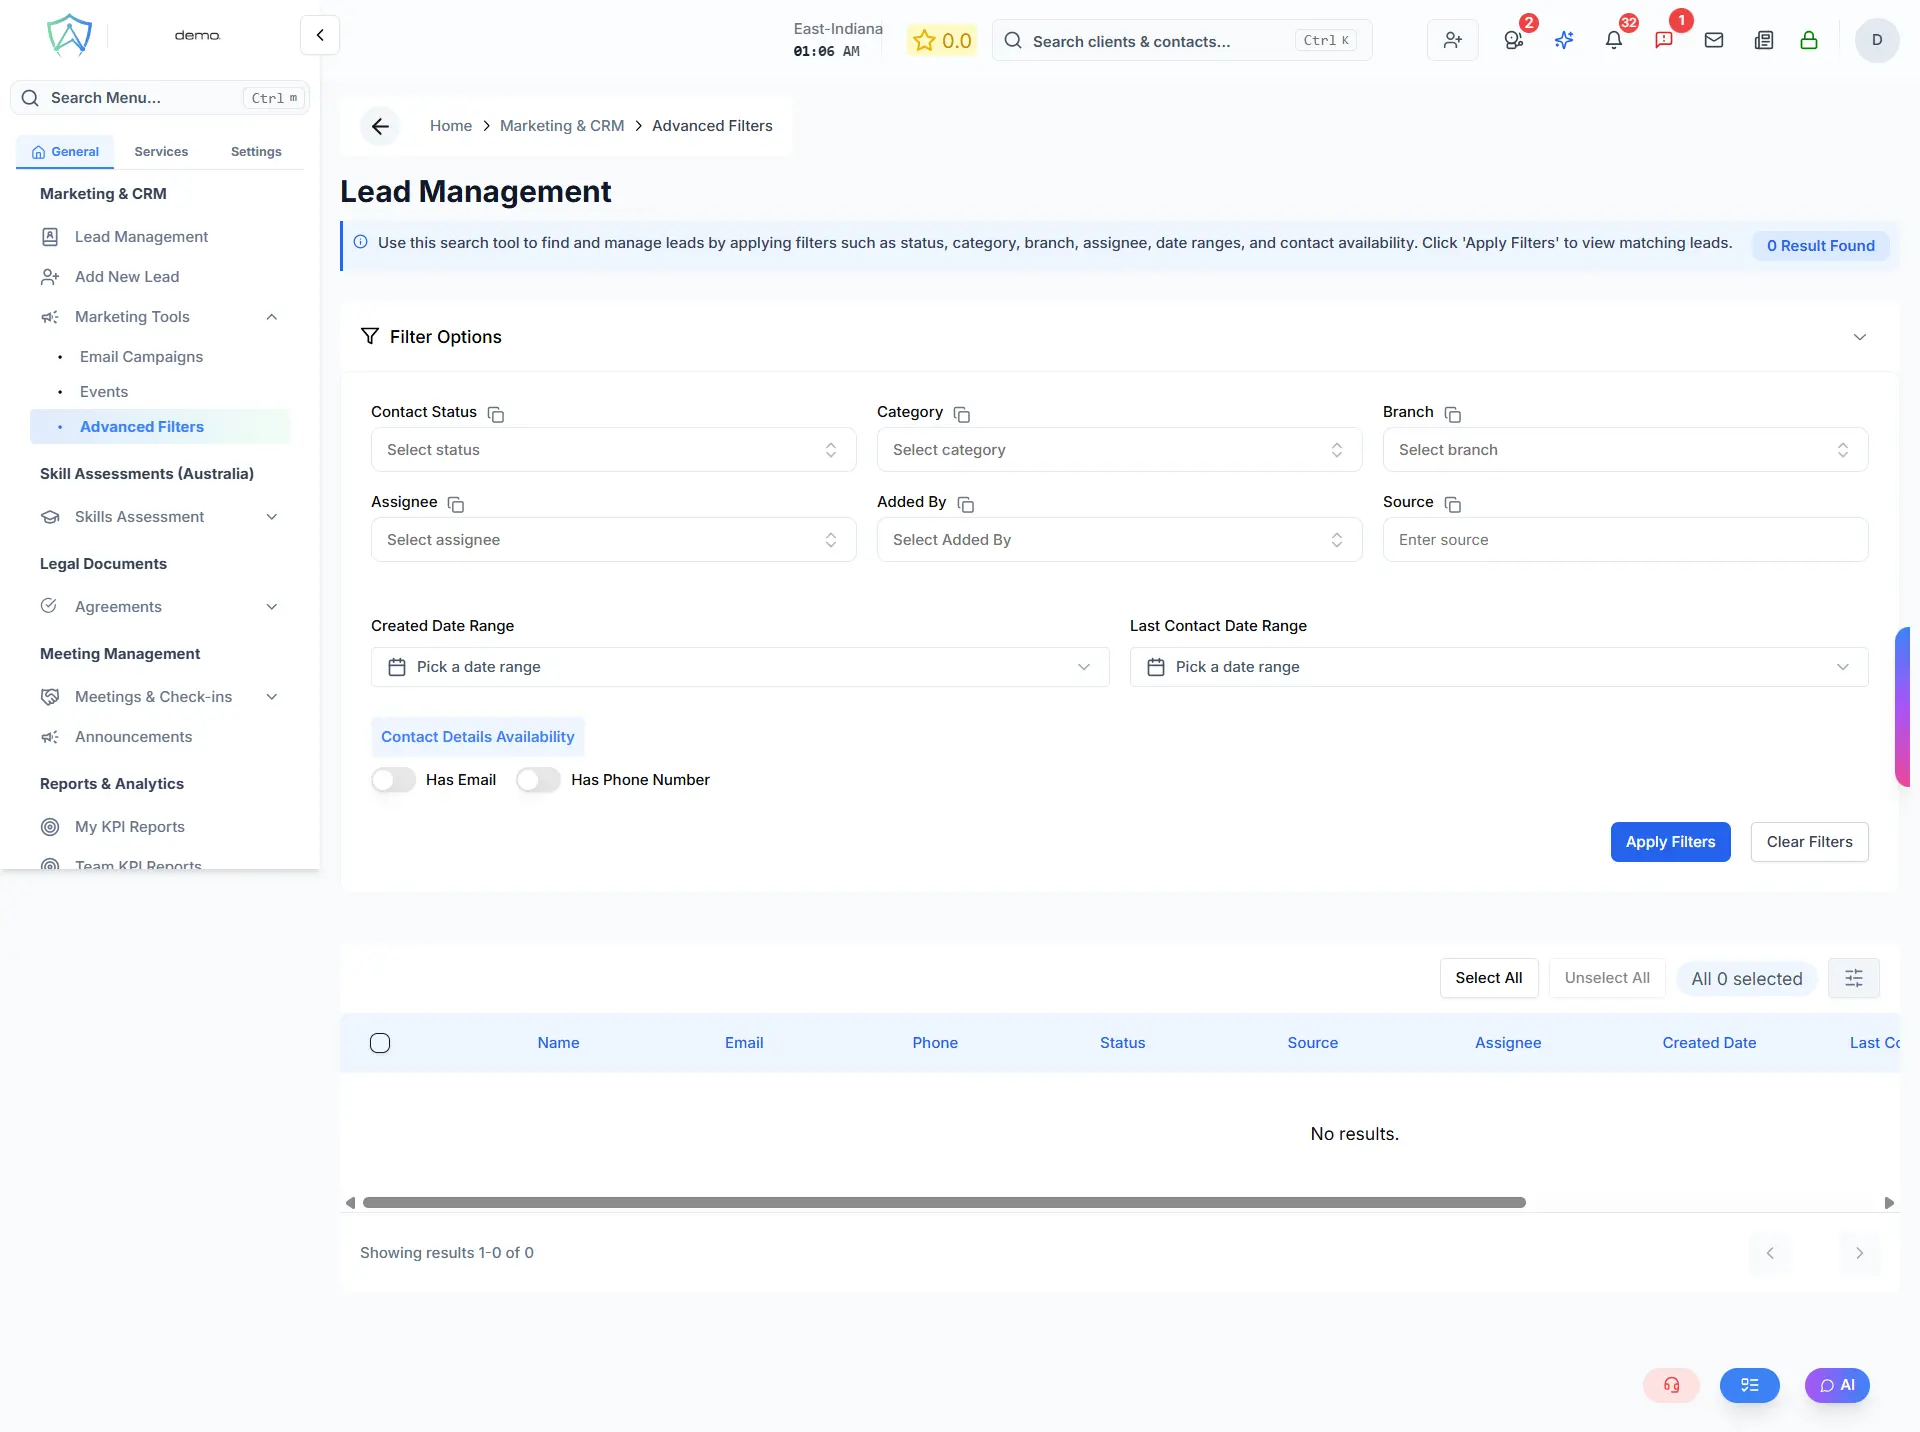The height and width of the screenshot is (1432, 1920).
Task: Go back using the arrow icon
Action: (x=380, y=126)
